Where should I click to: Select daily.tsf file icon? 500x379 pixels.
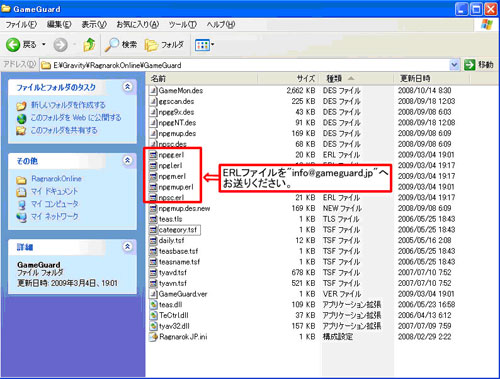click(153, 241)
